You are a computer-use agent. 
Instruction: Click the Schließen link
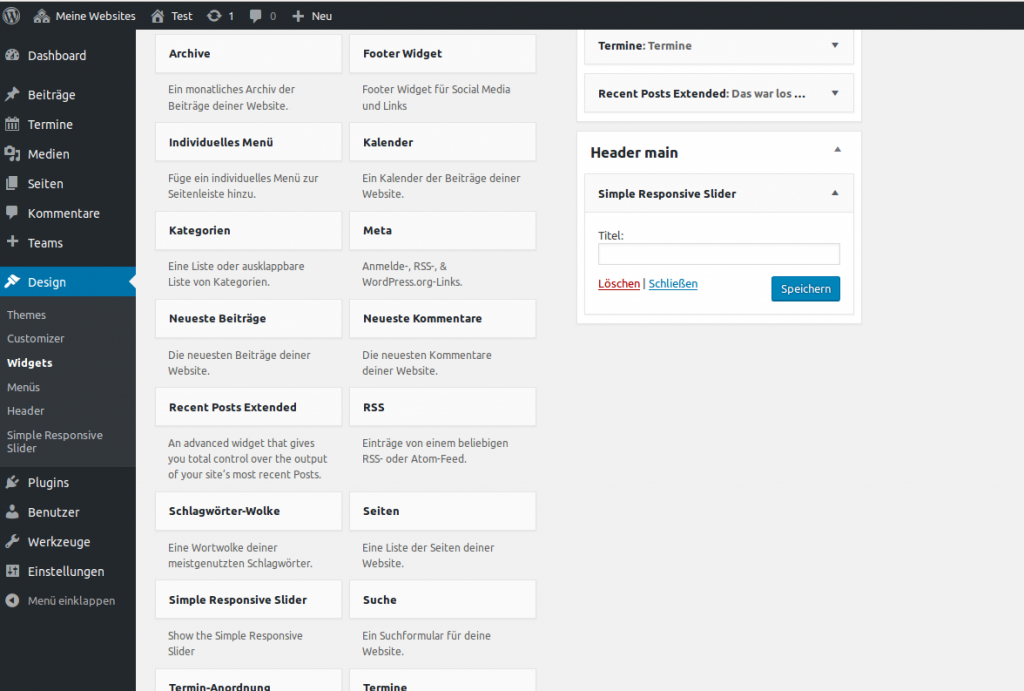pyautogui.click(x=673, y=283)
